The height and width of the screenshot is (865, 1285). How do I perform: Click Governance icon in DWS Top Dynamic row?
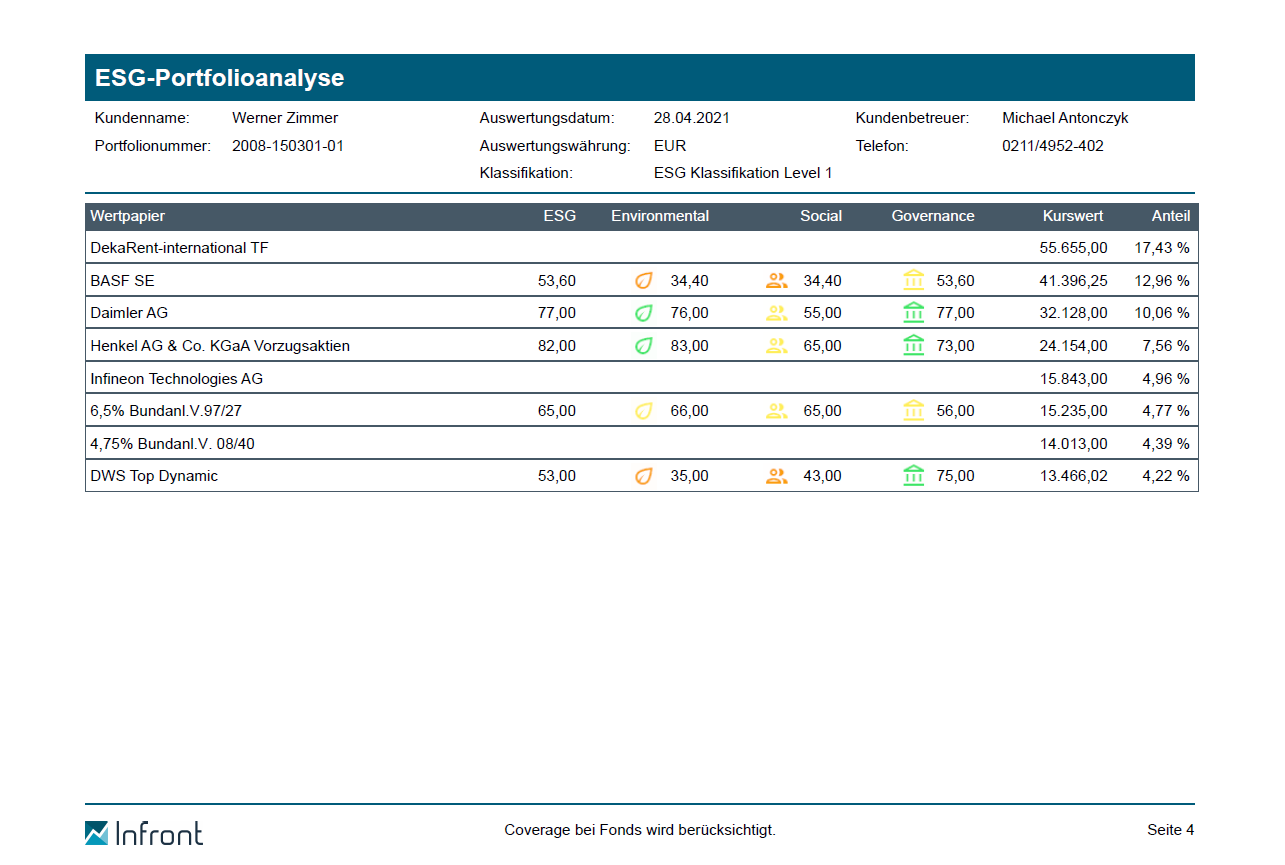click(913, 476)
